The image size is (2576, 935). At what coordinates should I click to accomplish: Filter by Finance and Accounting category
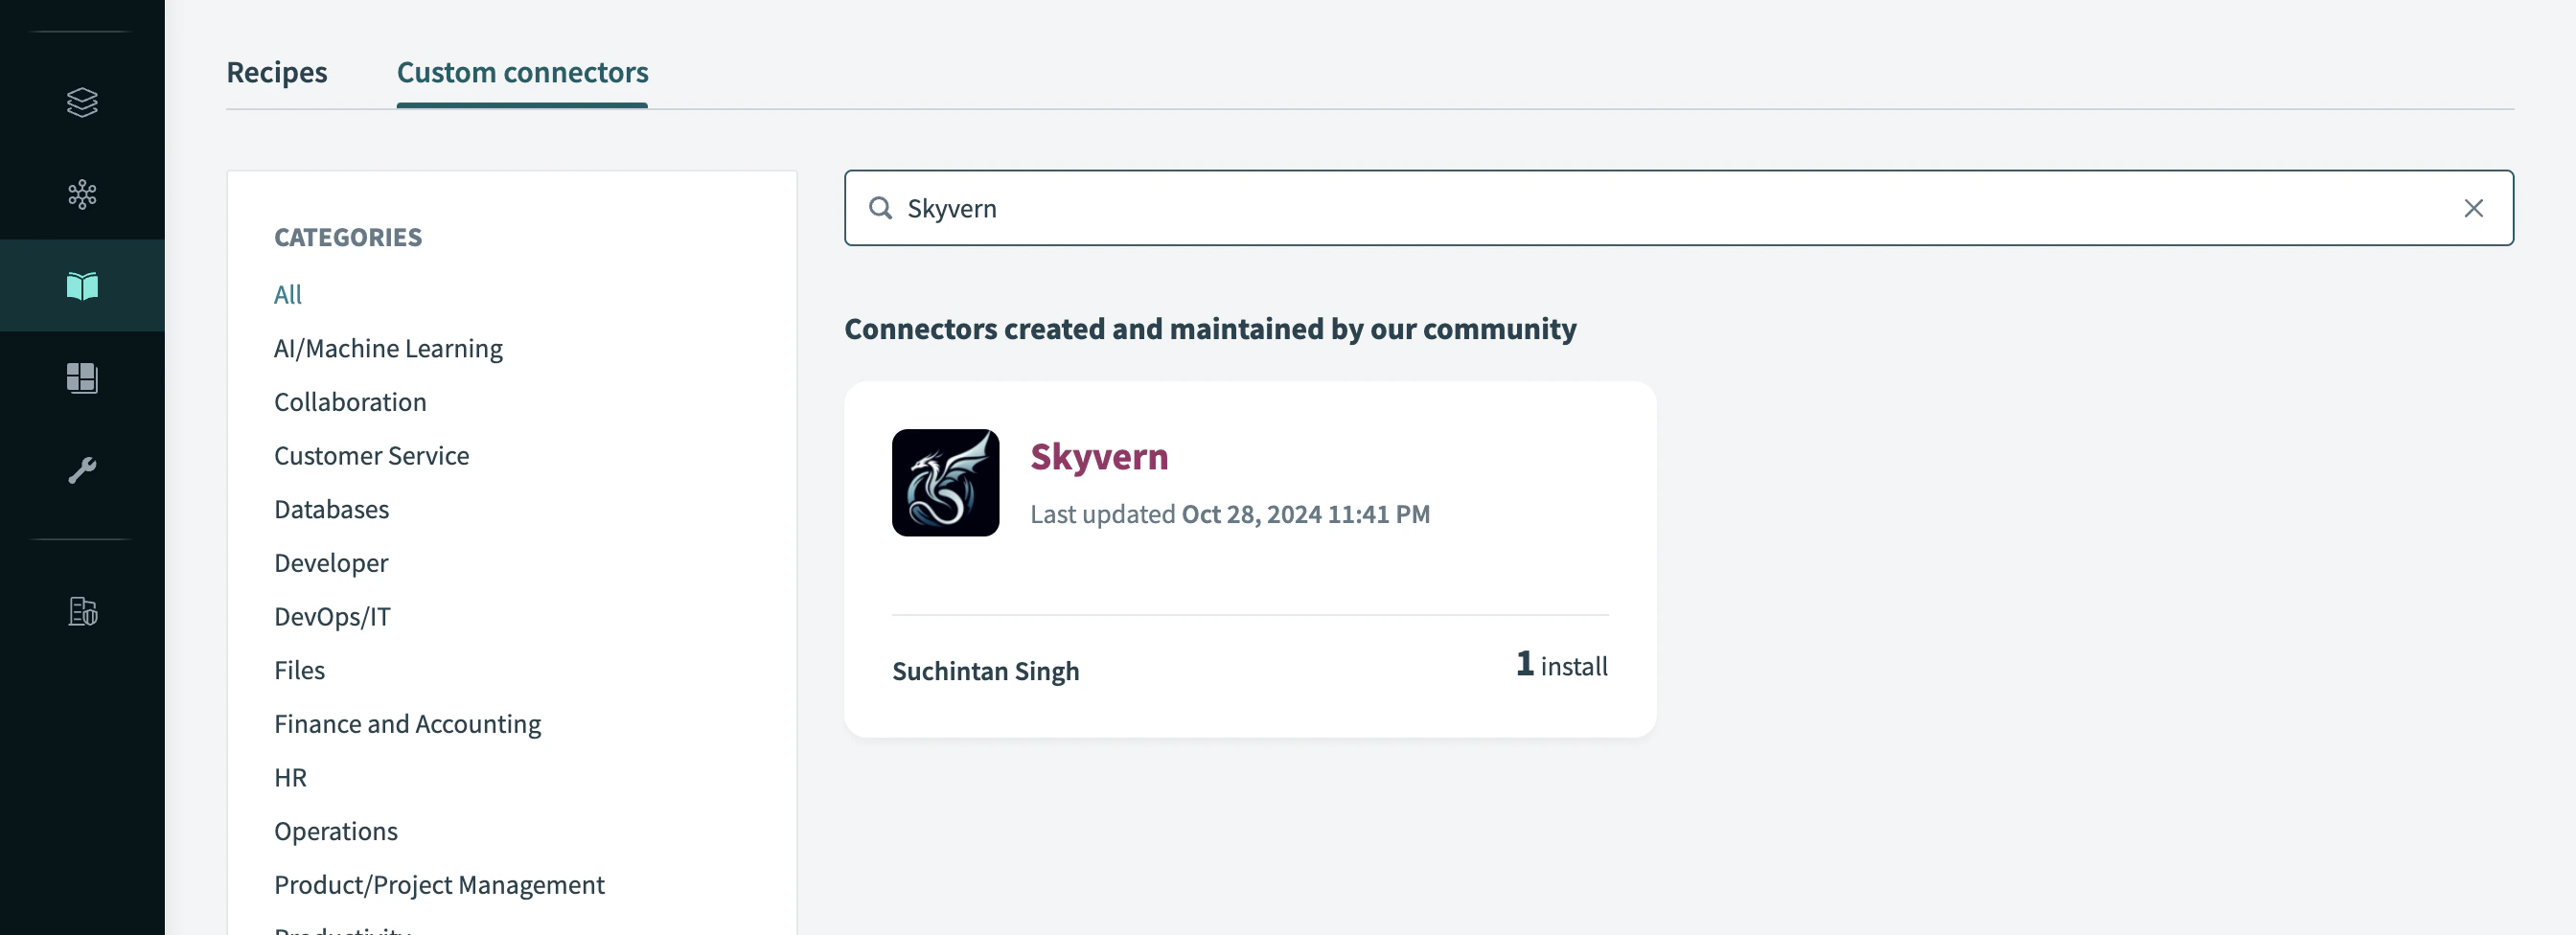tap(407, 723)
